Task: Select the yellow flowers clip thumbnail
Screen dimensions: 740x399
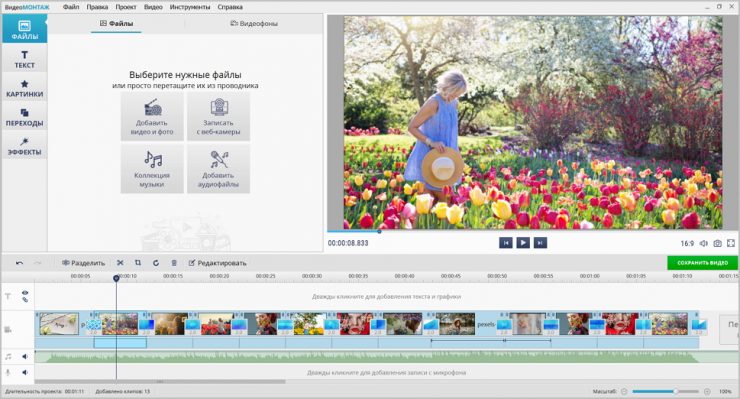Action: pos(309,324)
